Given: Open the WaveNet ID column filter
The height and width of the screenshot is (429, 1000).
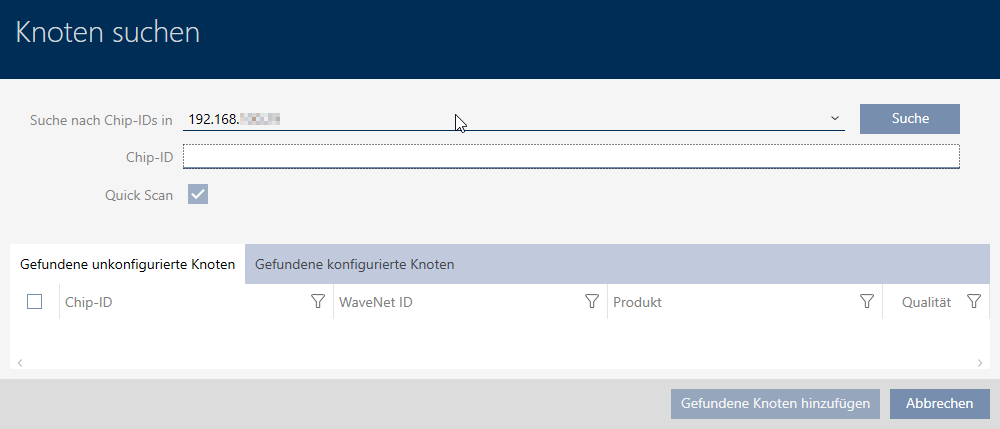Looking at the screenshot, I should pyautogui.click(x=591, y=301).
